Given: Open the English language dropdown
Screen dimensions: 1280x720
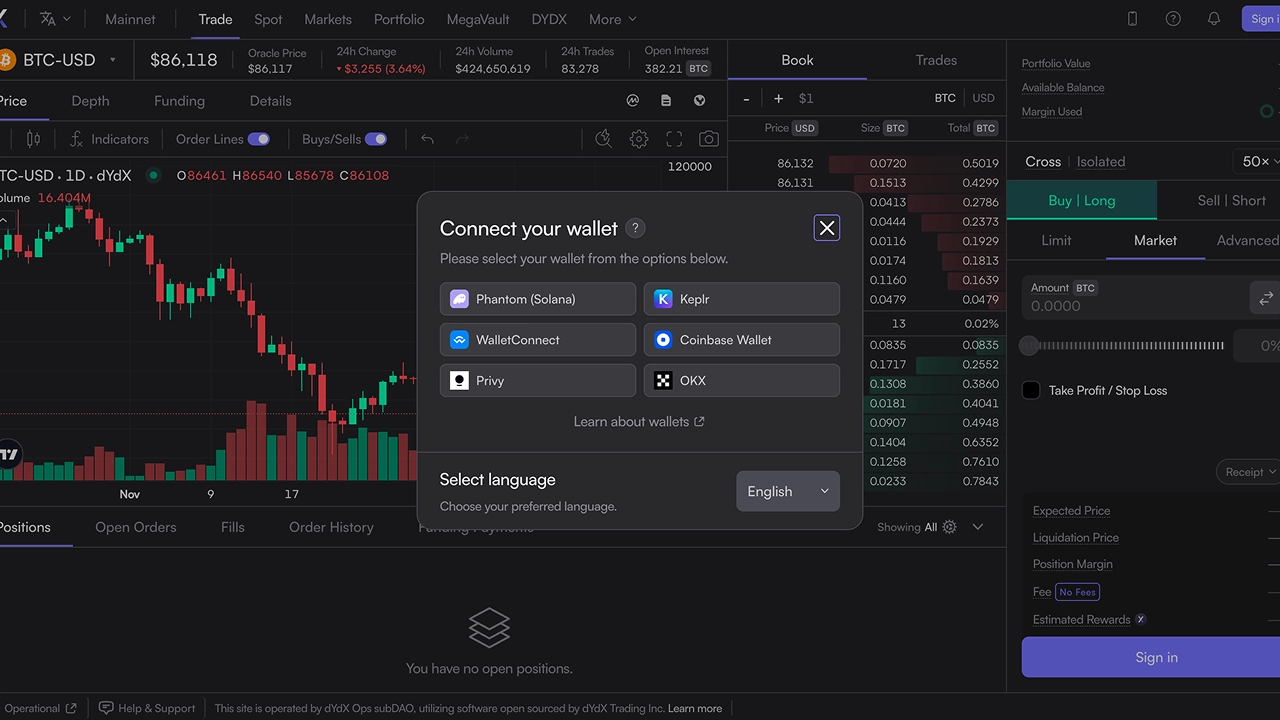Looking at the screenshot, I should [788, 491].
